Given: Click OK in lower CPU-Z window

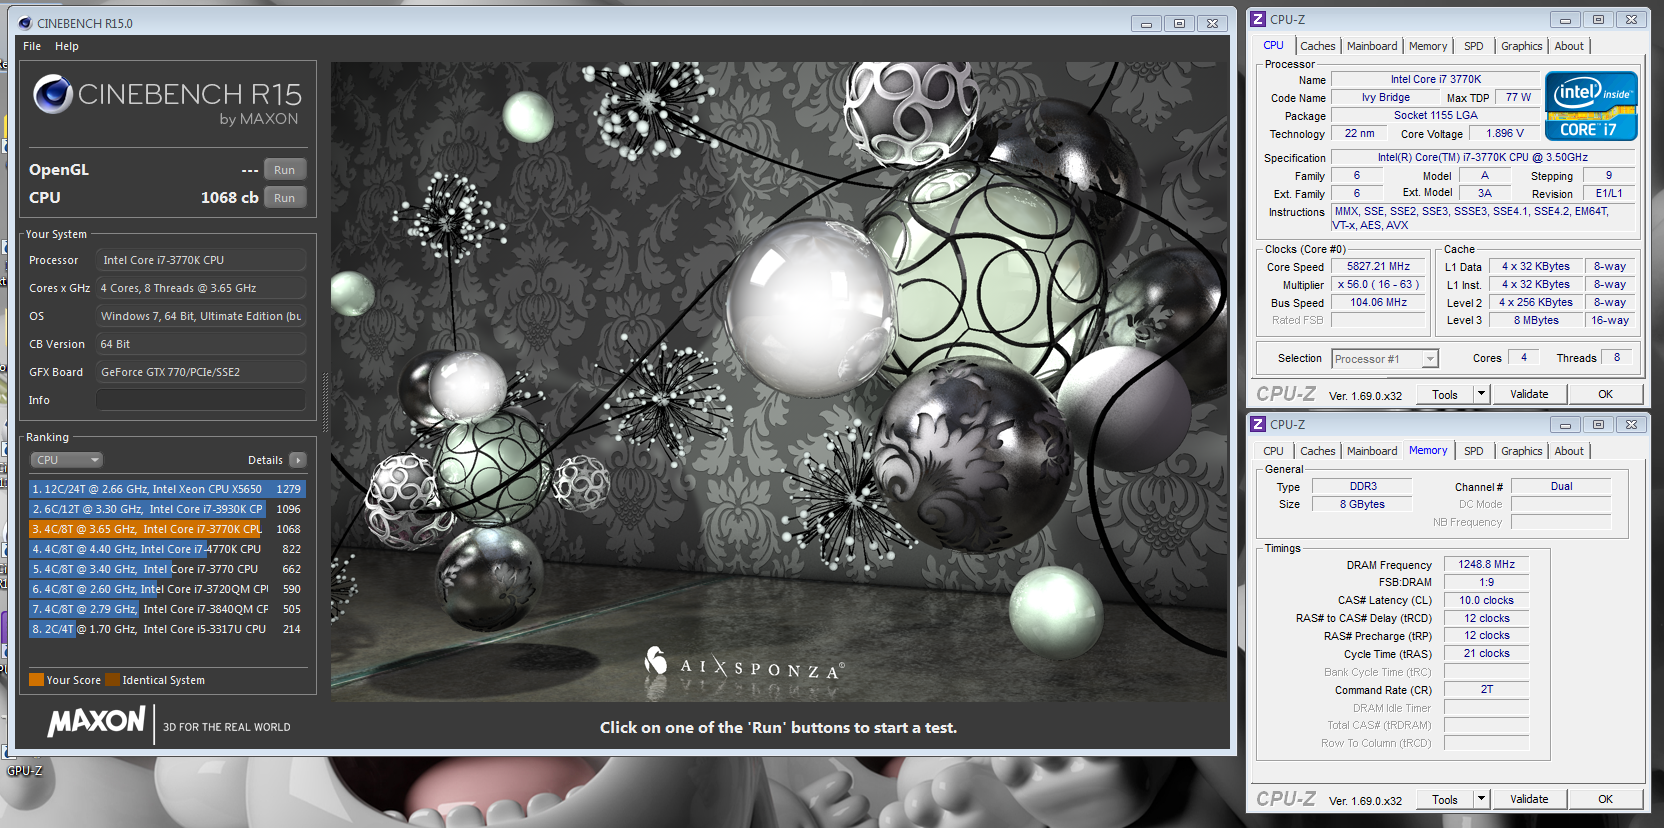Looking at the screenshot, I should coord(1605,800).
